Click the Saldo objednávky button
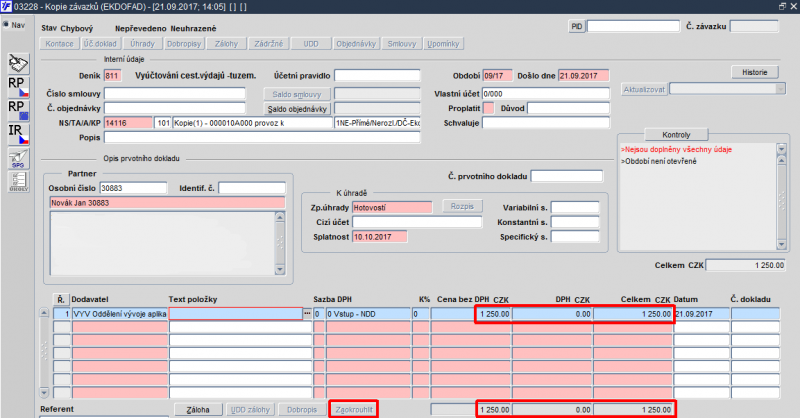The width and height of the screenshot is (800, 418). tap(297, 109)
